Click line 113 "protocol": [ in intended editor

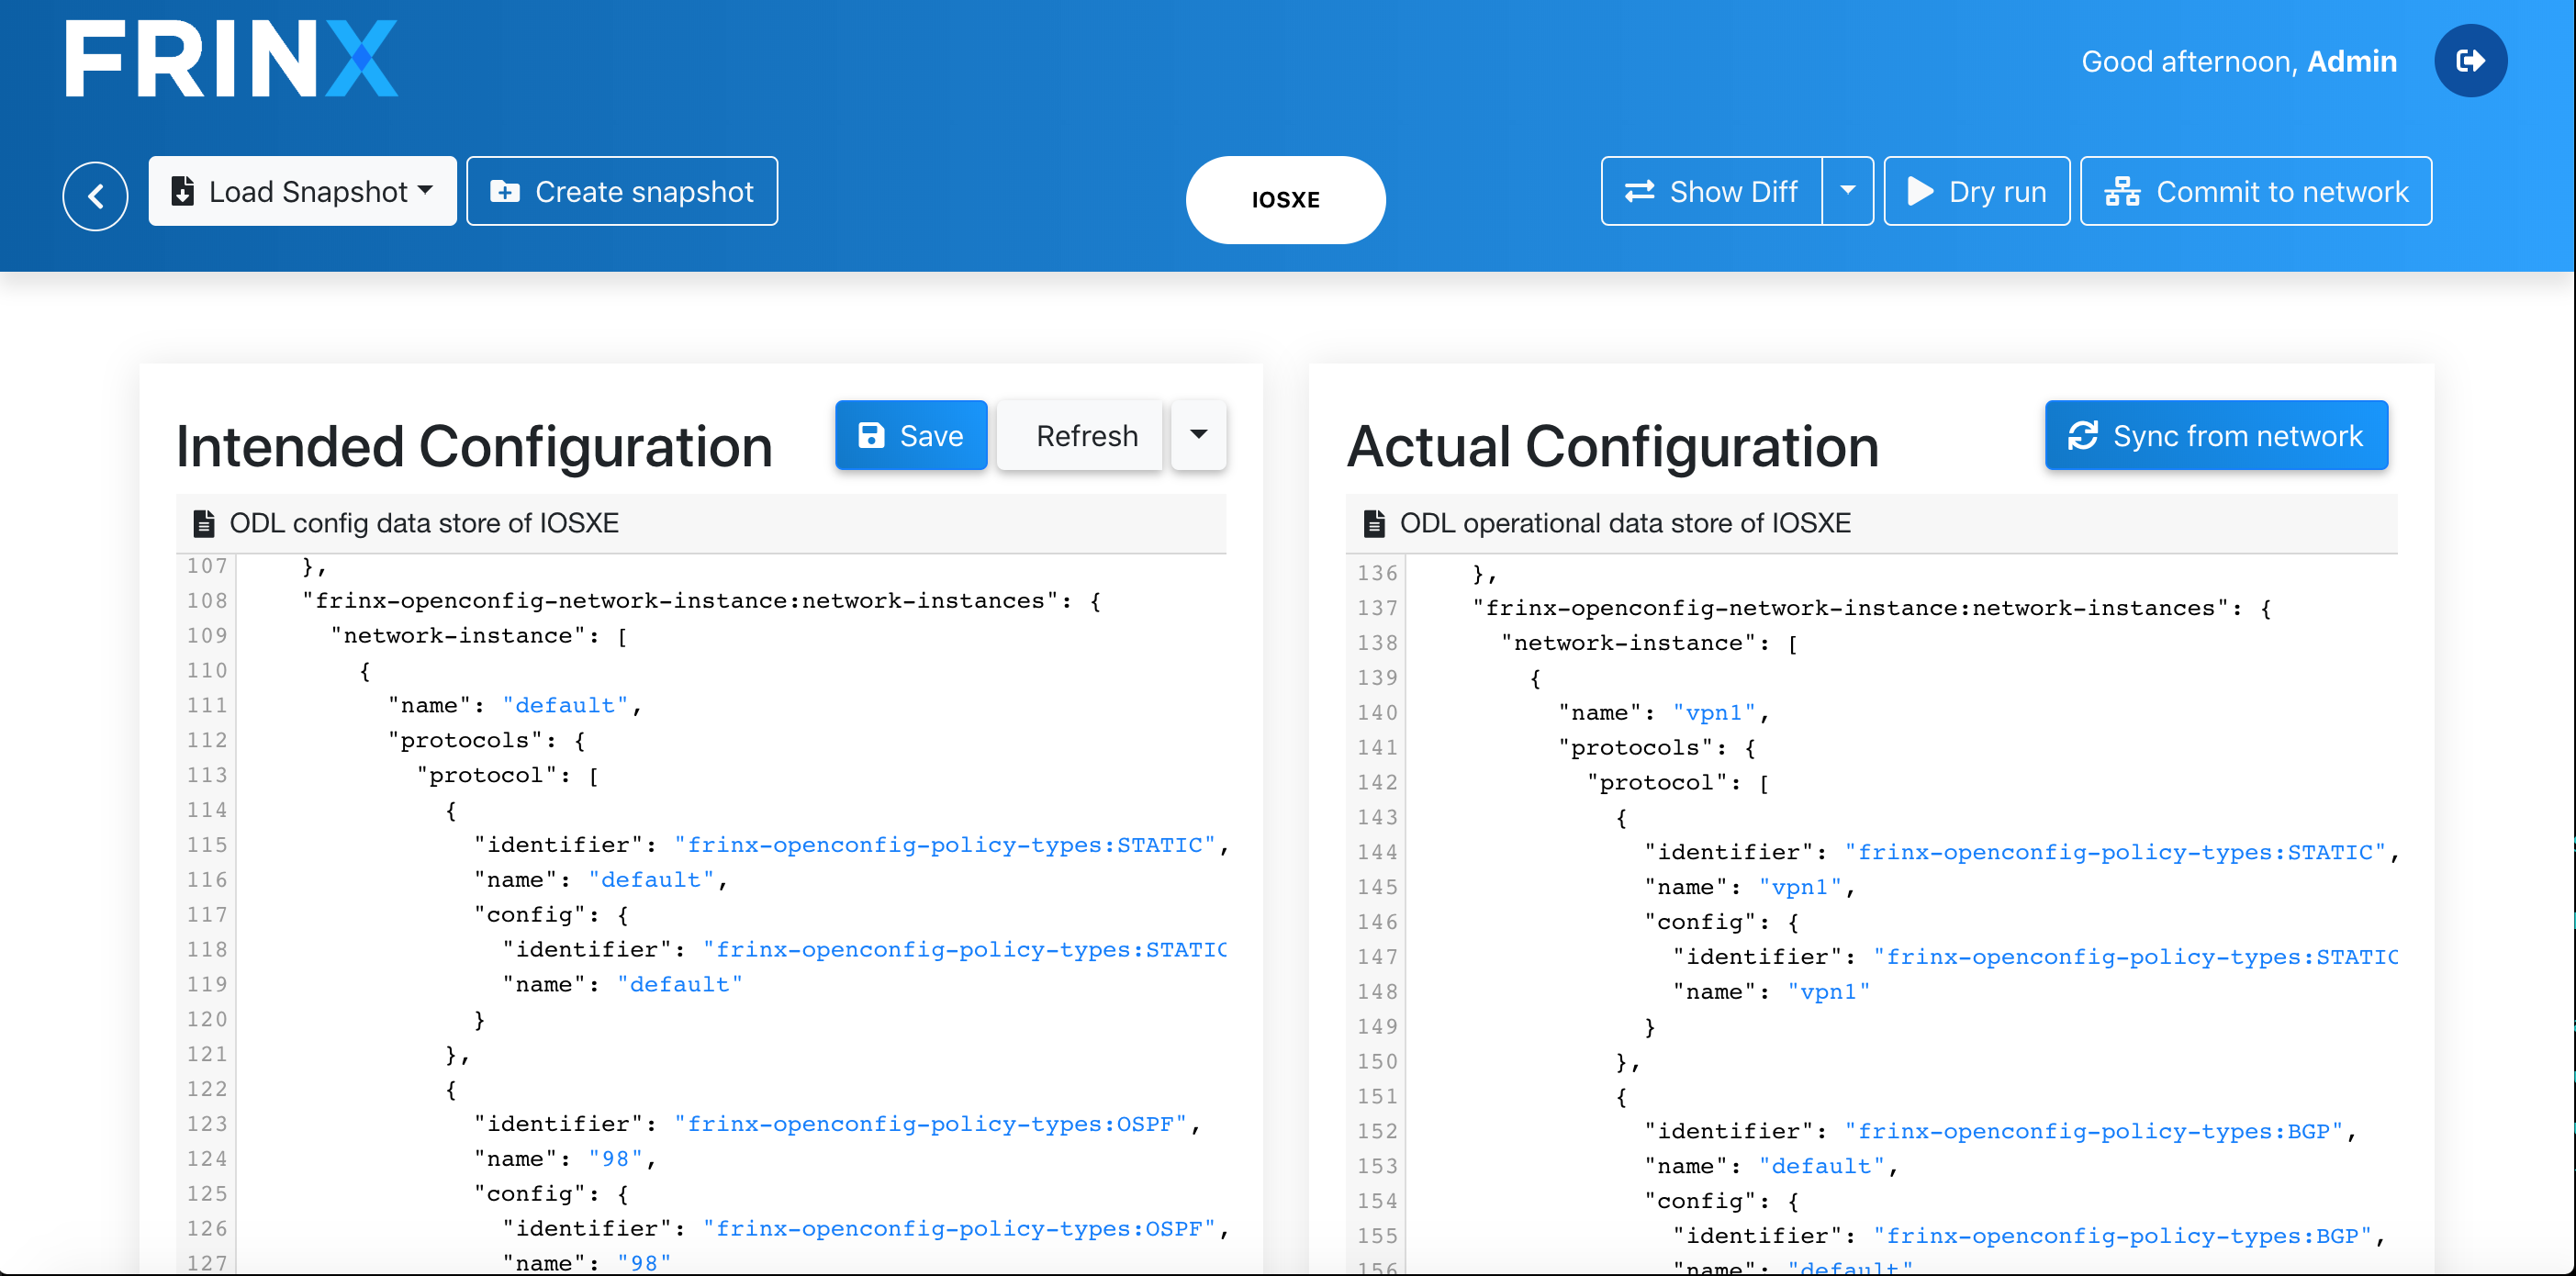pyautogui.click(x=508, y=775)
